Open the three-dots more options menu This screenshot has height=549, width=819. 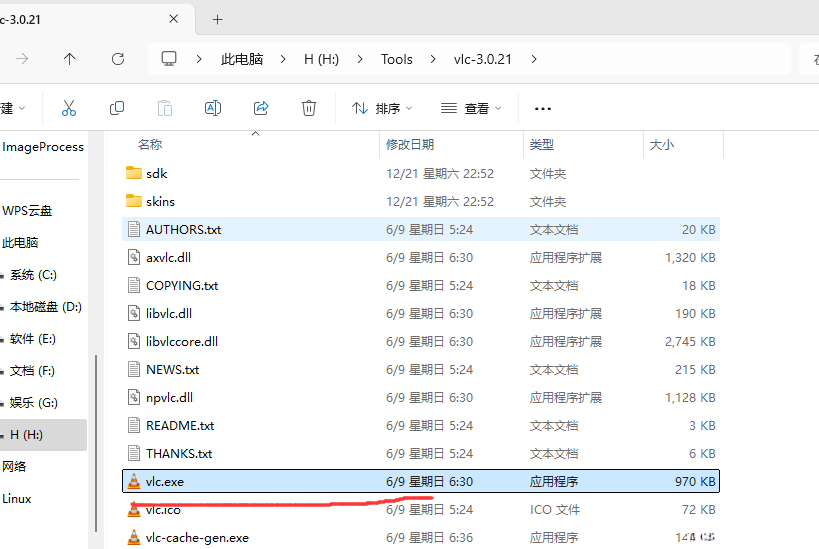(543, 109)
